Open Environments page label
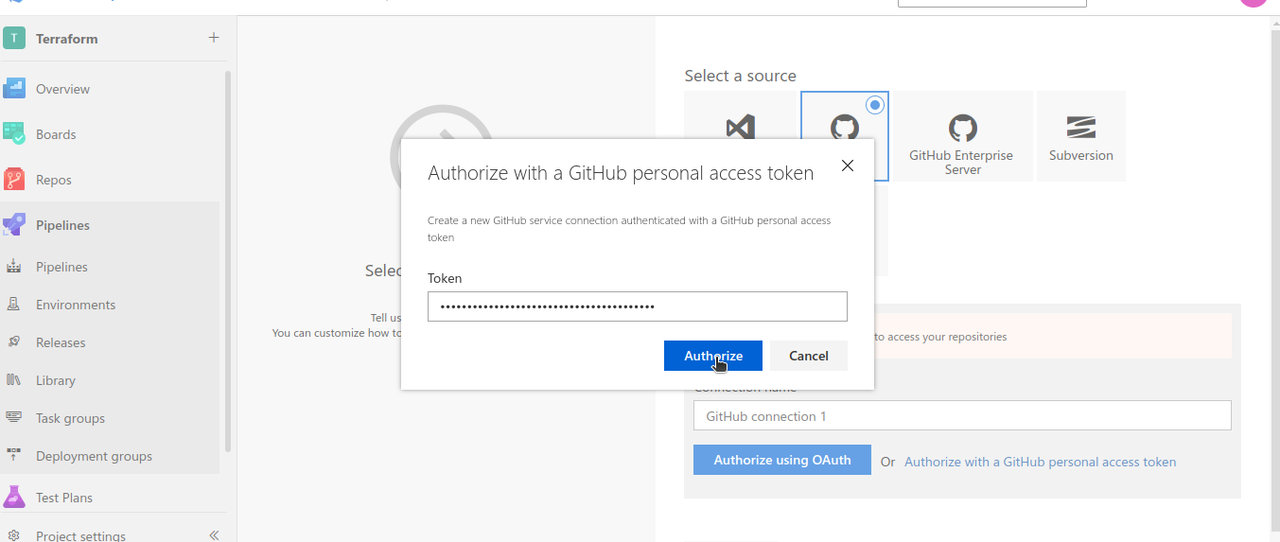The height and width of the screenshot is (542, 1280). pyautogui.click(x=76, y=305)
